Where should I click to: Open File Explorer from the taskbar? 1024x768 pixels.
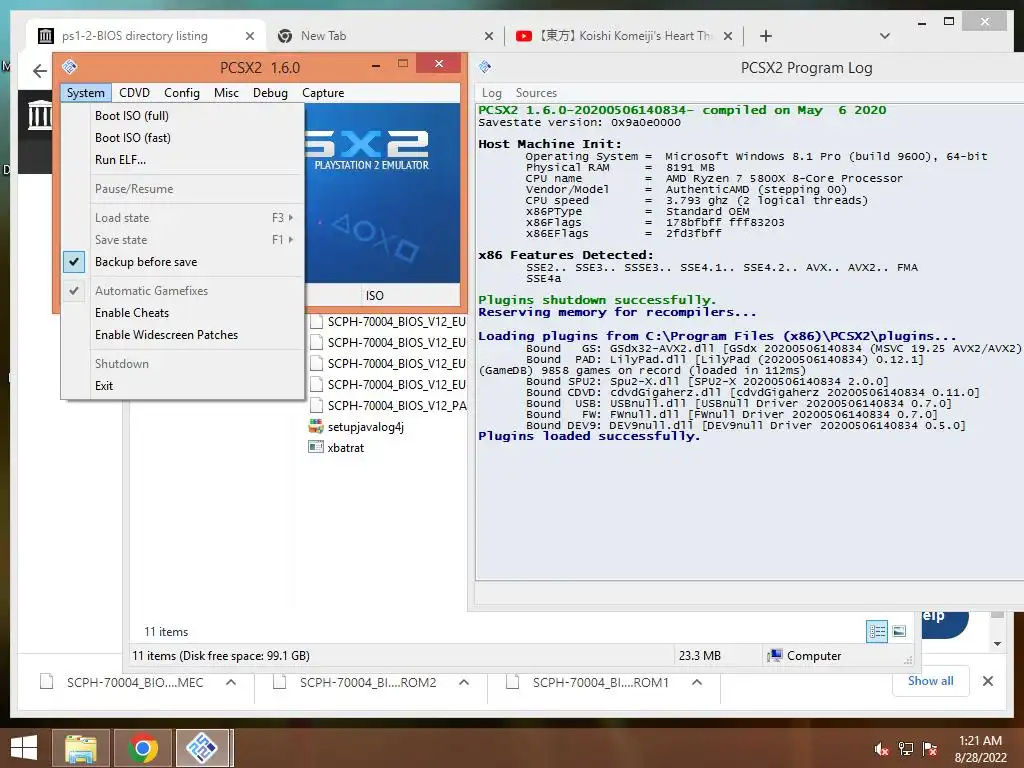click(80, 748)
